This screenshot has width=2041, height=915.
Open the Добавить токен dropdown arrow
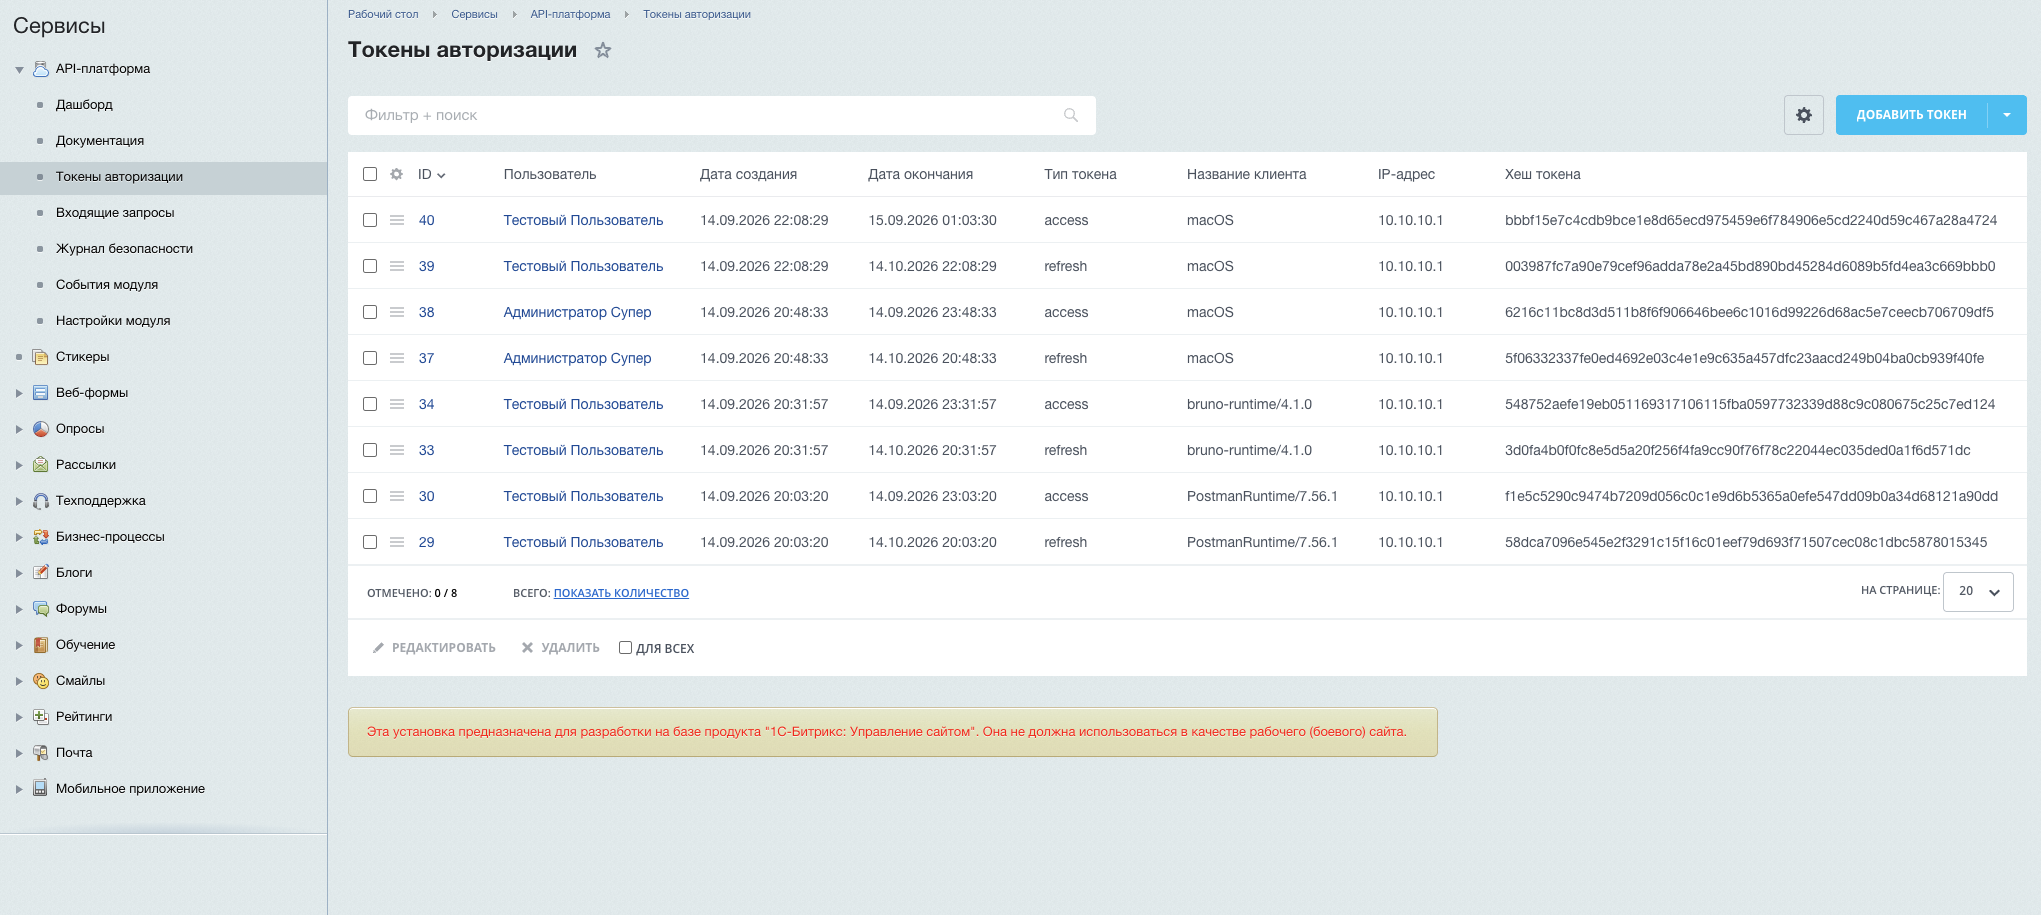[2007, 115]
